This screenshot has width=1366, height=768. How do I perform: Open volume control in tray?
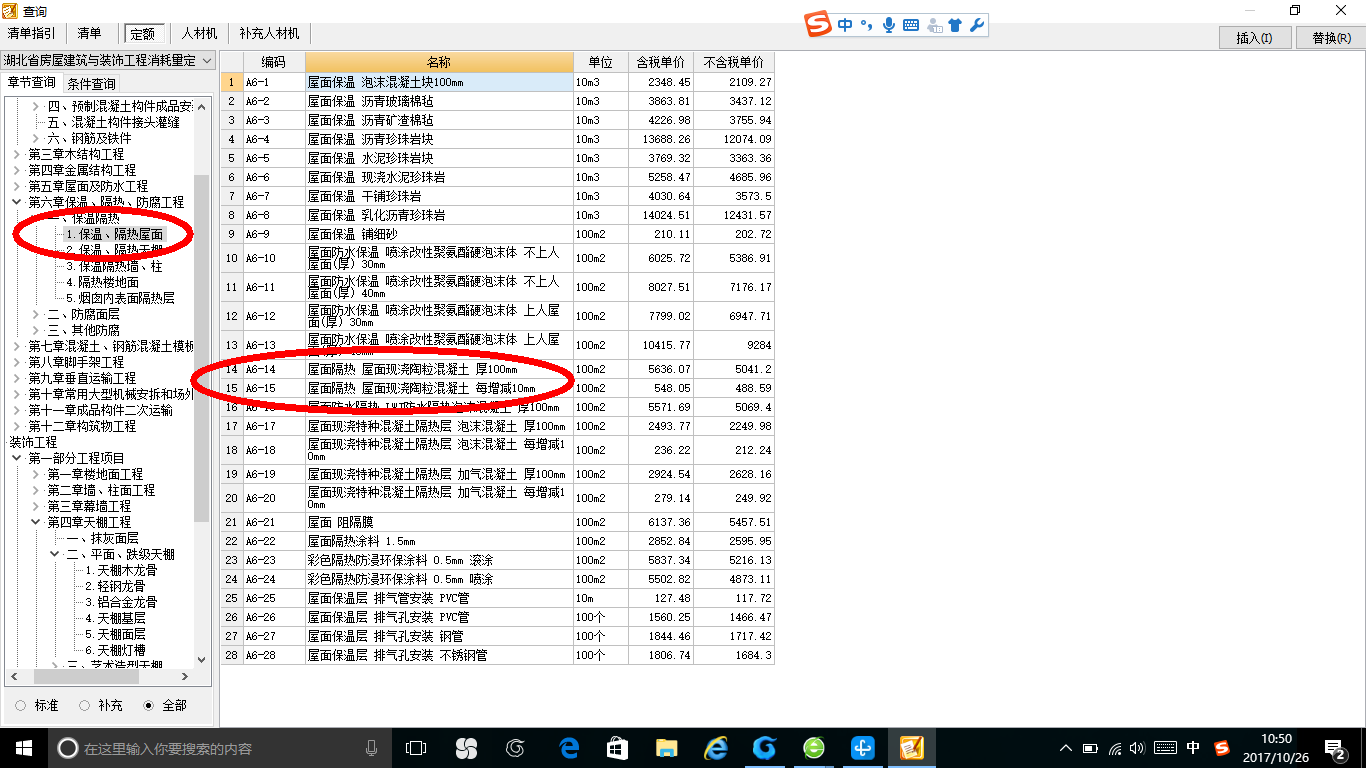point(1137,748)
